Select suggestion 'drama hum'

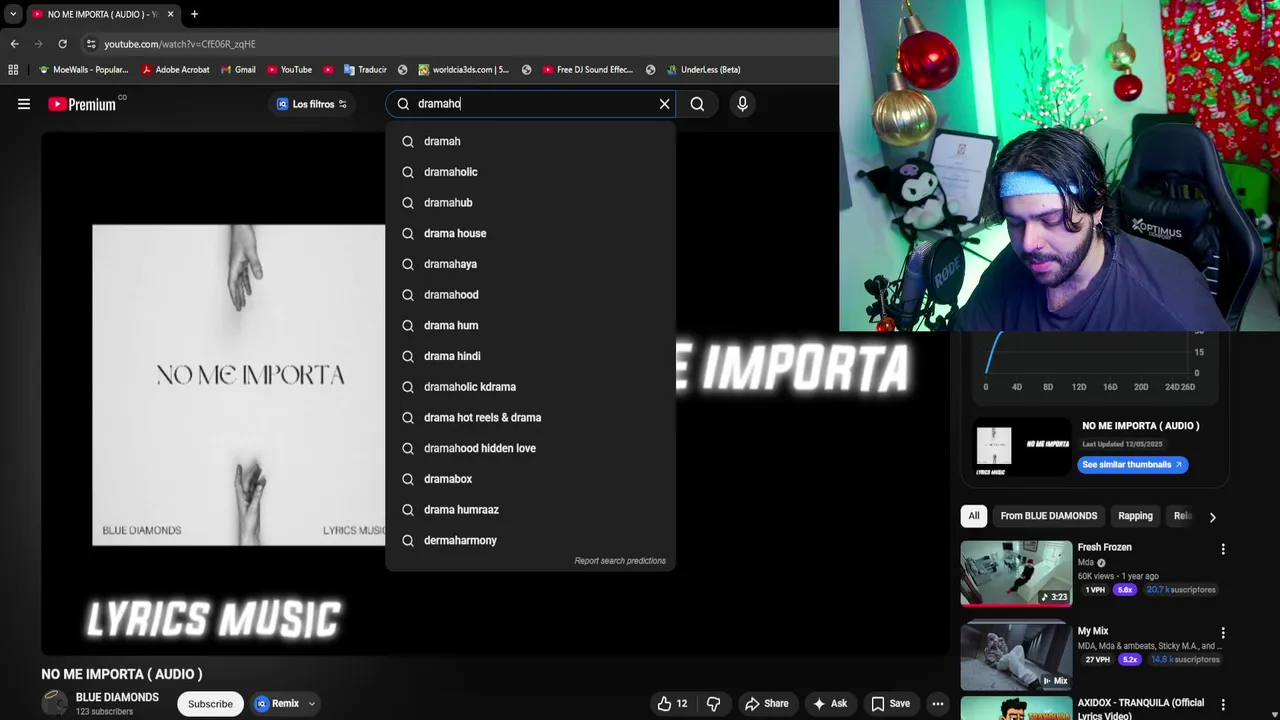530,325
